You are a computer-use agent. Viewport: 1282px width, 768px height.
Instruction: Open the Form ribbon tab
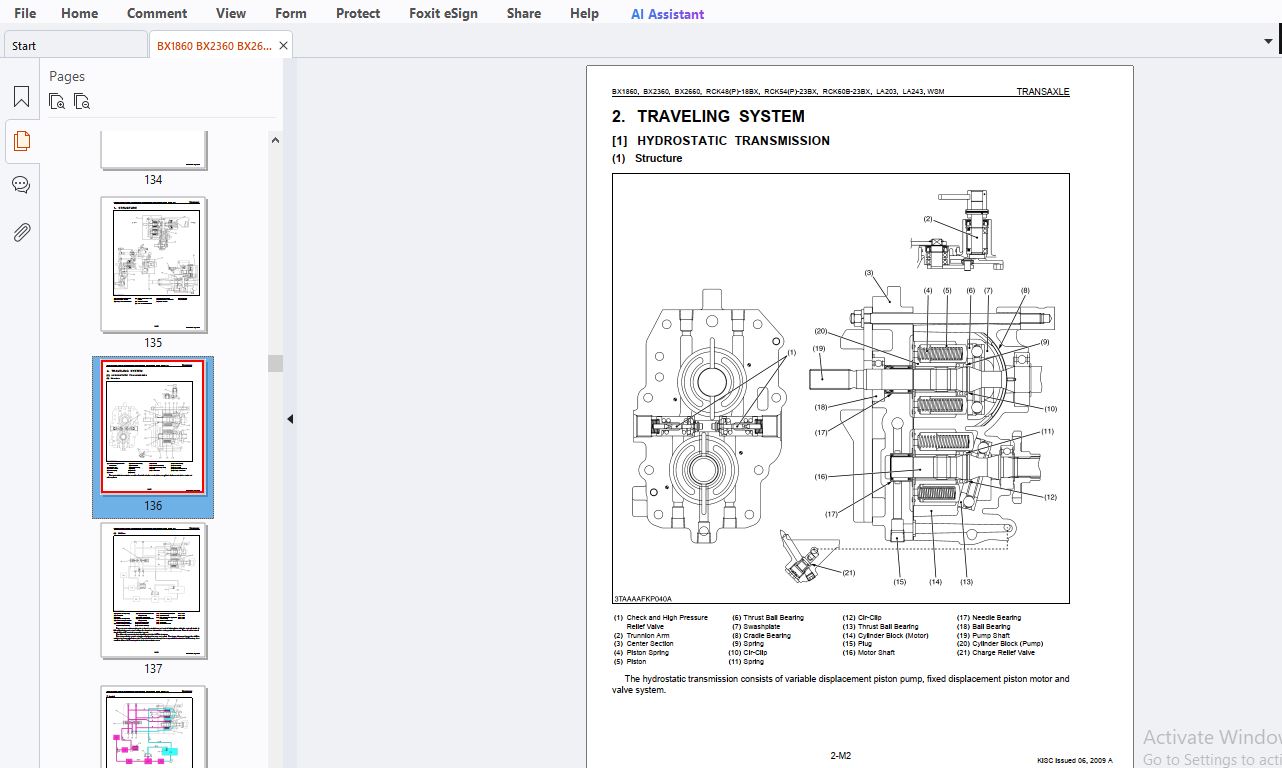(x=291, y=13)
